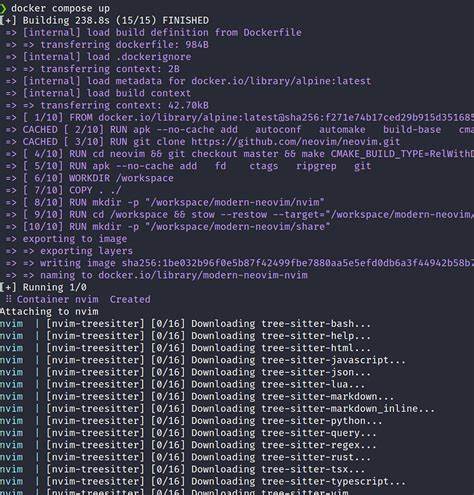The width and height of the screenshot is (474, 495).
Task: Click 'Downloading tree-sitter-javascript...' log line
Action: click(203, 360)
